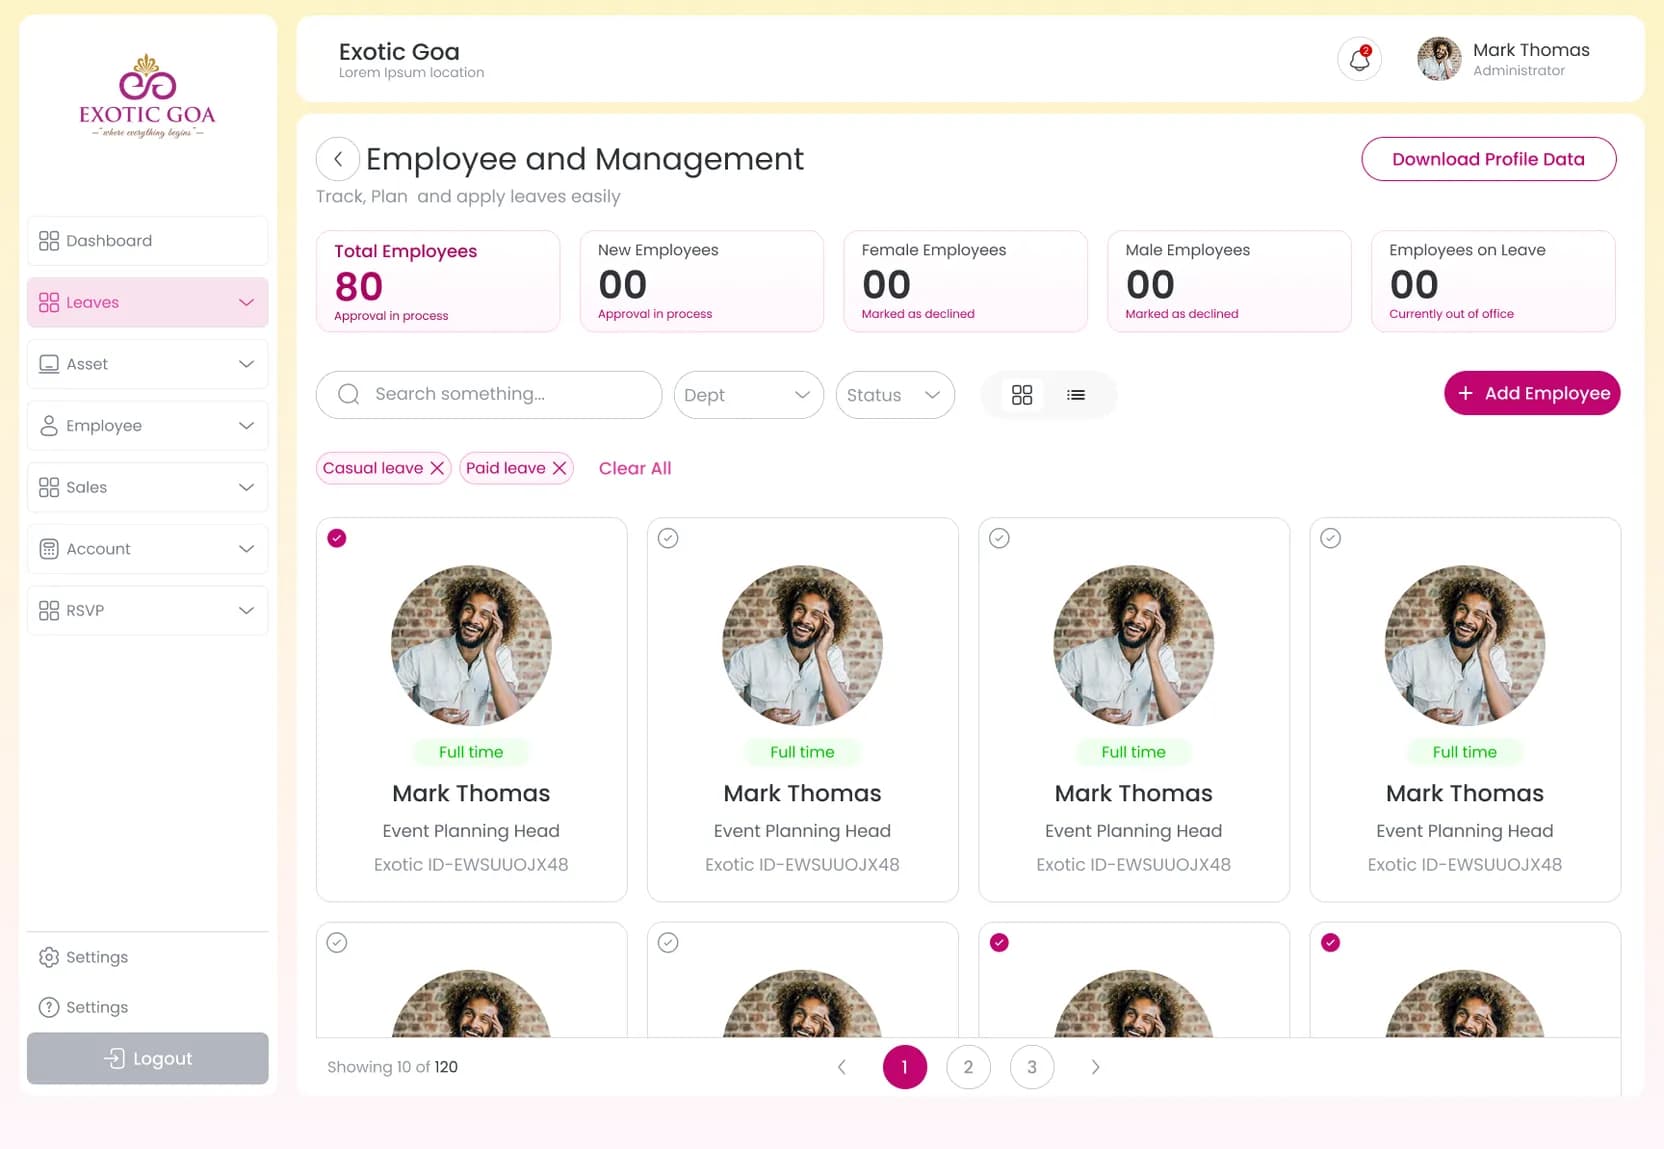Click the Download Profile Data button
Viewport: 1664px width, 1149px height.
pos(1488,159)
